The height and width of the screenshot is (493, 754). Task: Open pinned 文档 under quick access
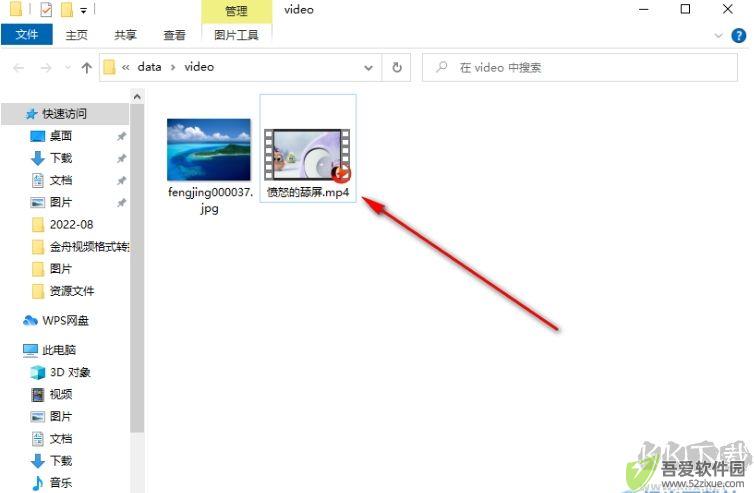click(61, 180)
